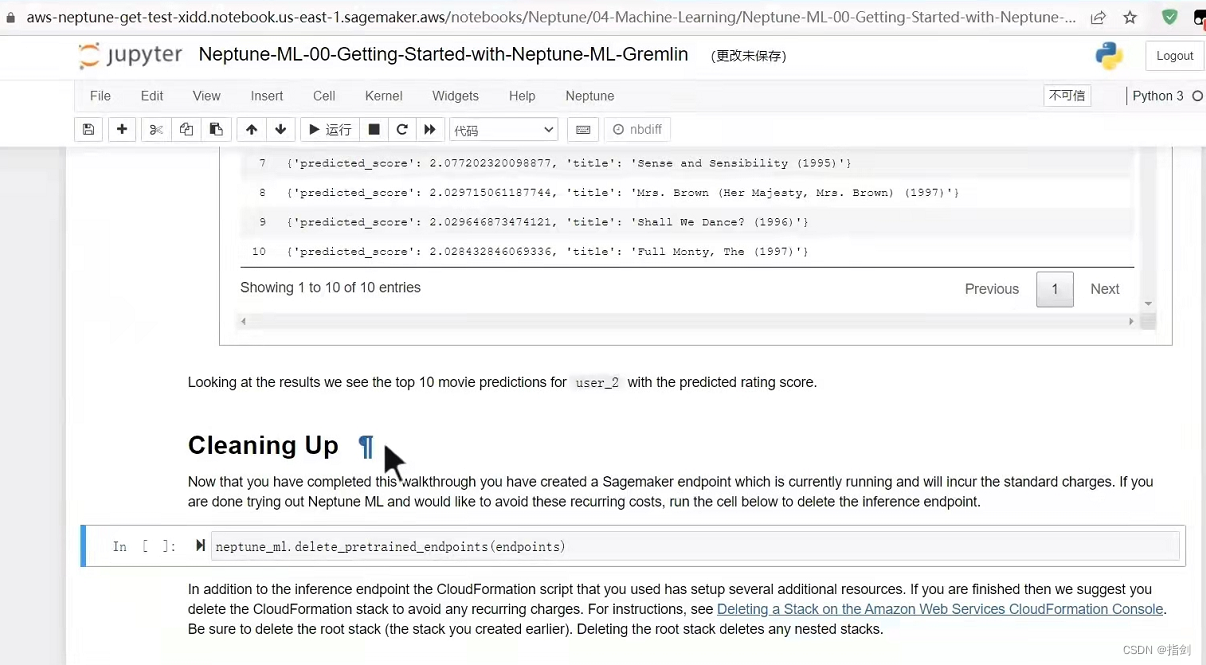Save and checkpoint the notebook
1206x665 pixels.
pos(89,129)
